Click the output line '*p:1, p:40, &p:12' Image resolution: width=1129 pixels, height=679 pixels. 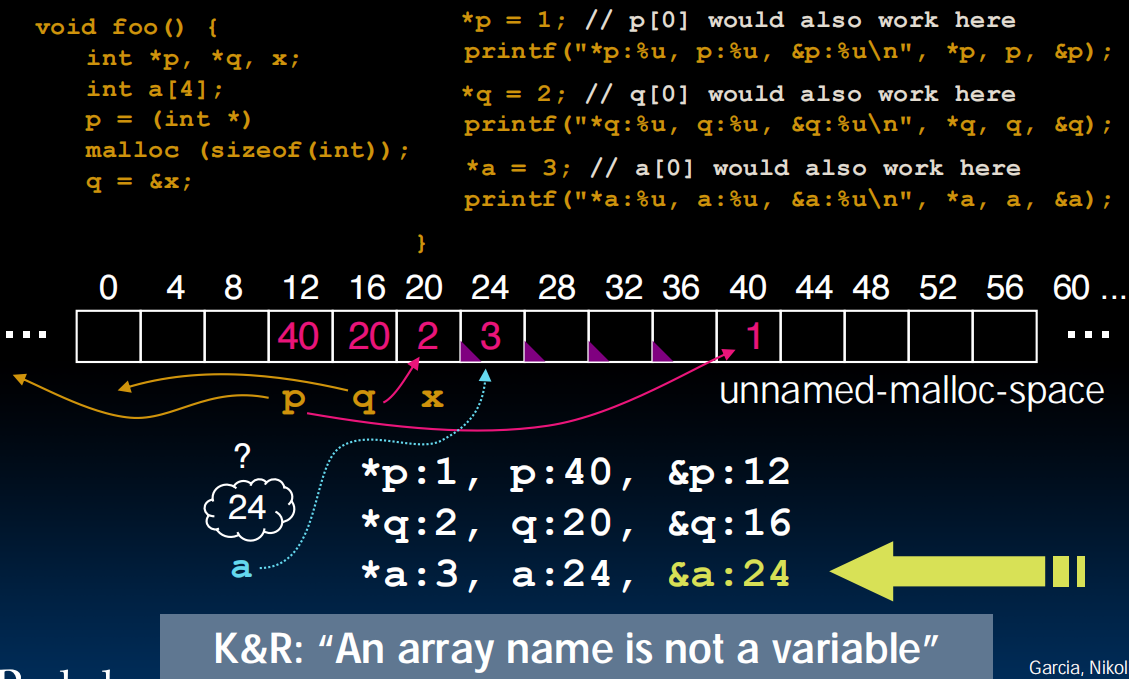click(x=575, y=473)
